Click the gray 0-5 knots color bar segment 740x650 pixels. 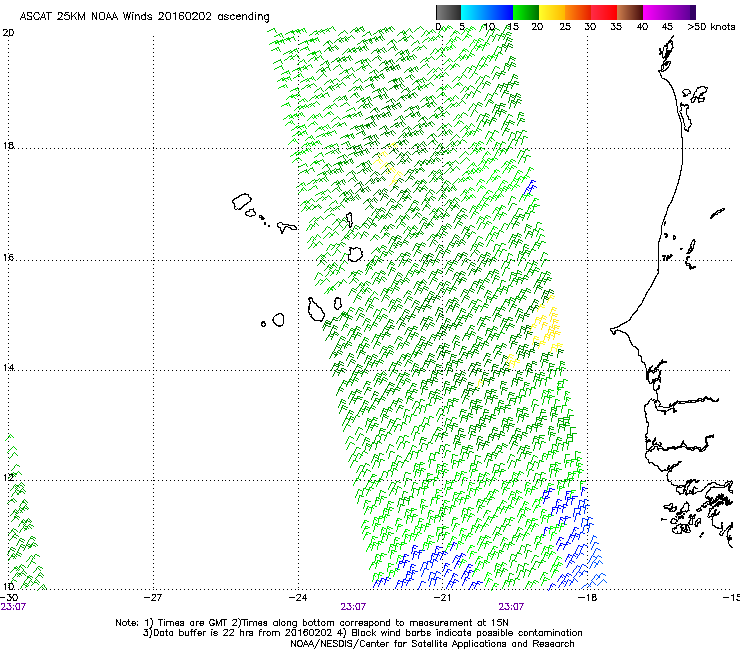click(x=448, y=12)
